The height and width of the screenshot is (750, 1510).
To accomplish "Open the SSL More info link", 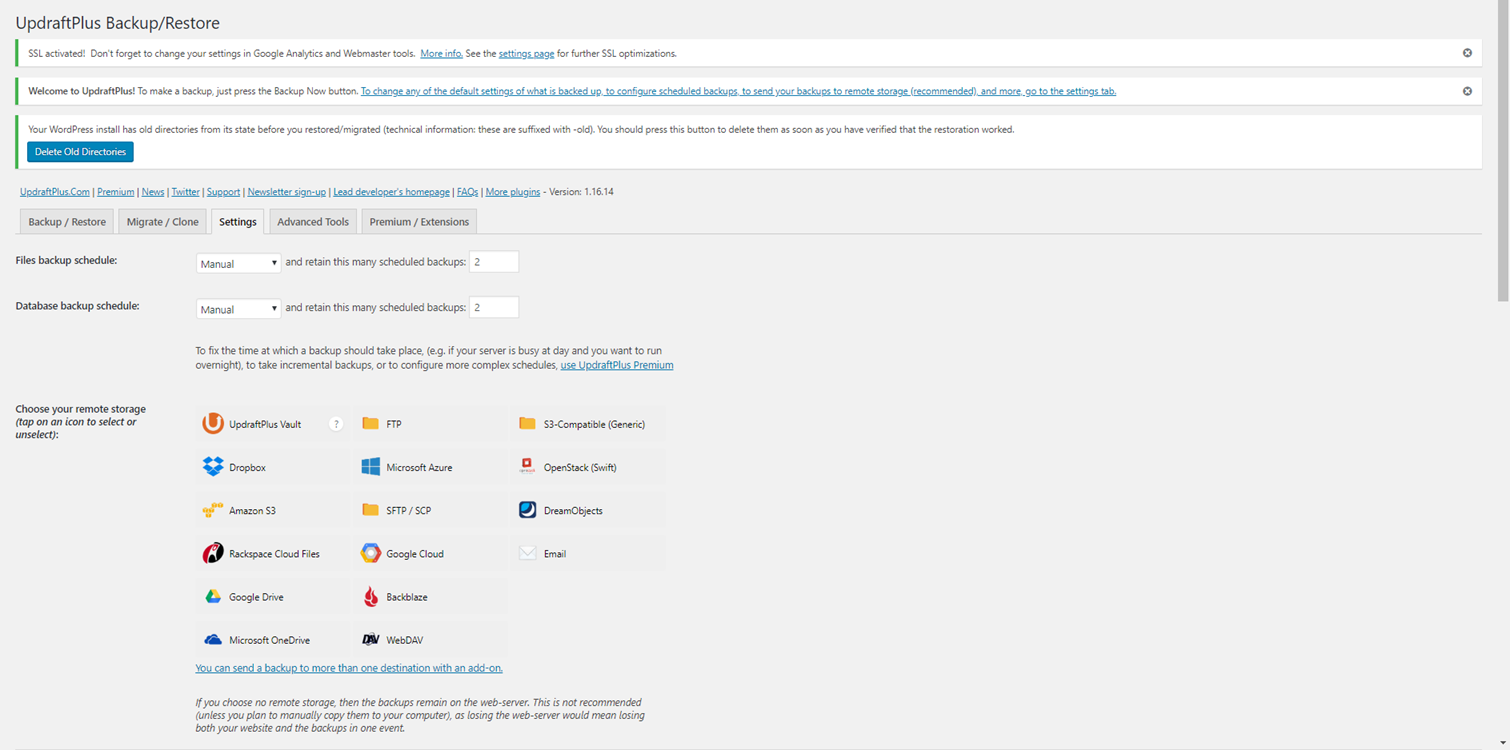I will (x=441, y=53).
